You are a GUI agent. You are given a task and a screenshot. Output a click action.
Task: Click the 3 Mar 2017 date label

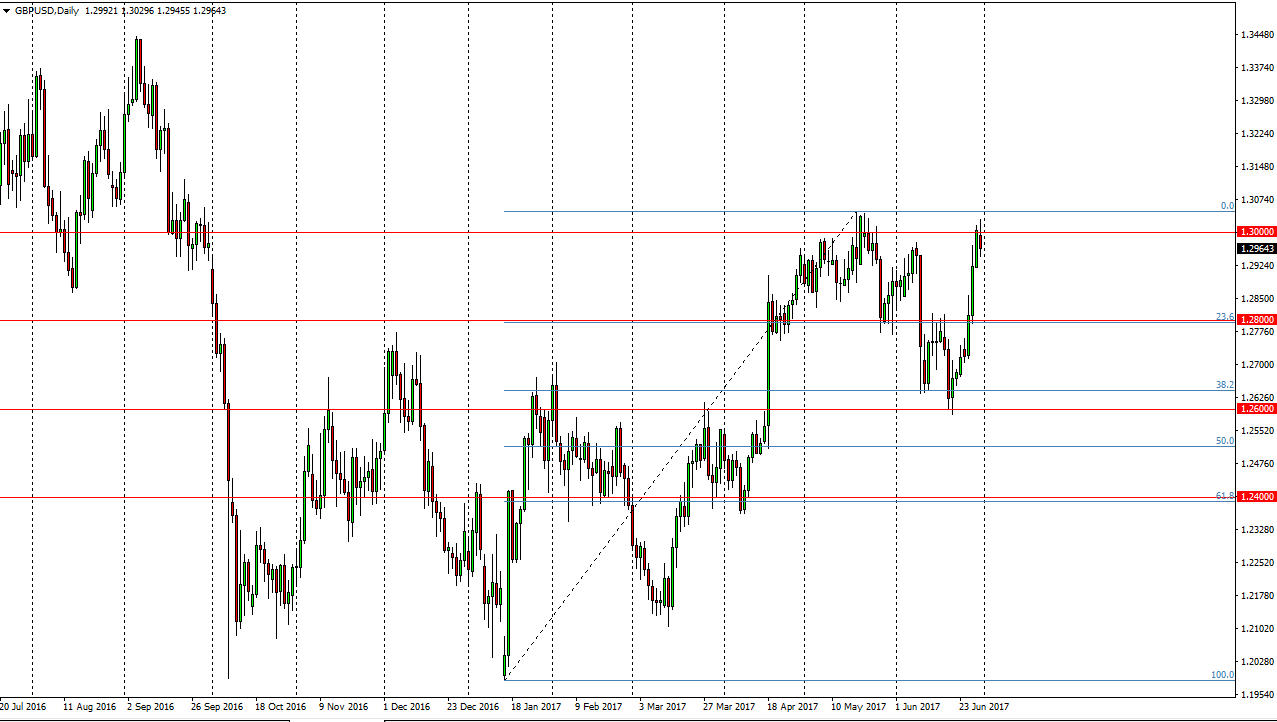tap(664, 707)
